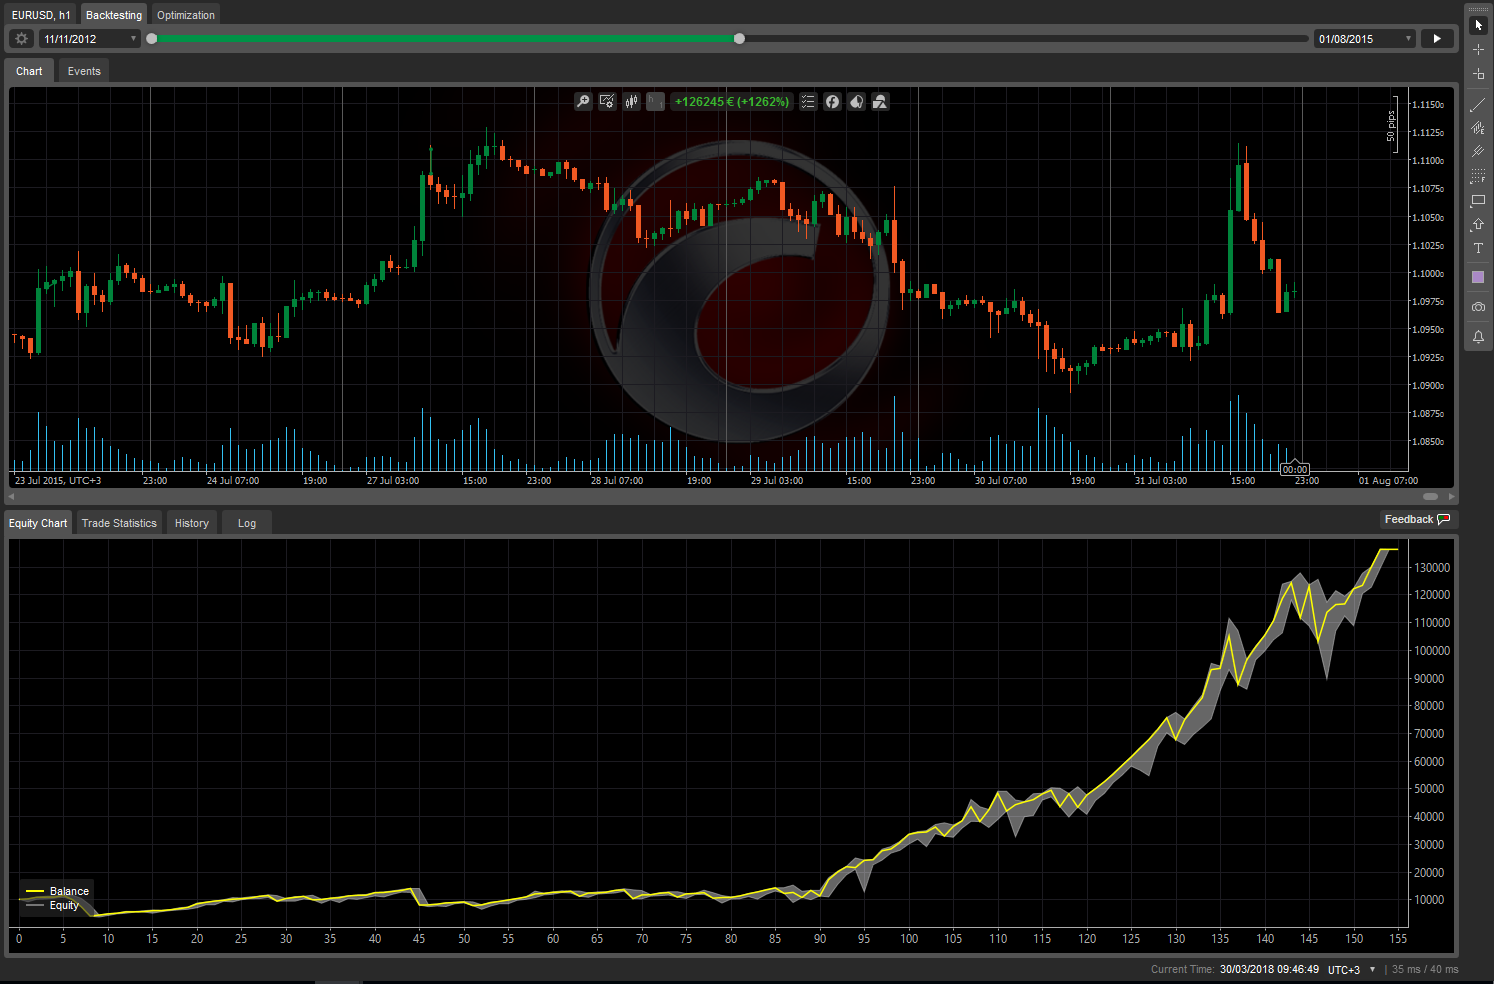Screen dimensions: 1494x984
Task: Change chart type with candlestick icon
Action: point(631,101)
